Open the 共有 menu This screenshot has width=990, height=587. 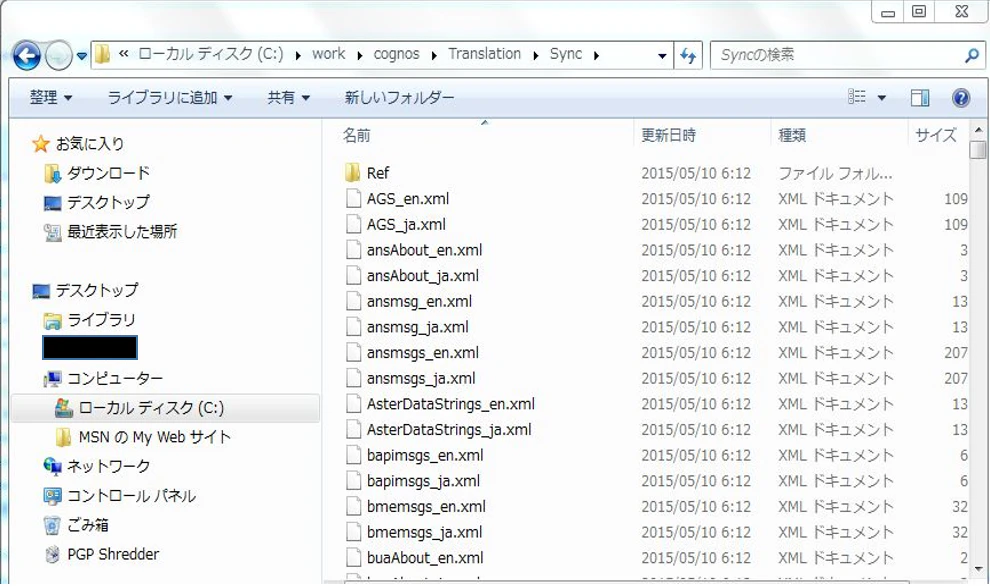(x=289, y=98)
